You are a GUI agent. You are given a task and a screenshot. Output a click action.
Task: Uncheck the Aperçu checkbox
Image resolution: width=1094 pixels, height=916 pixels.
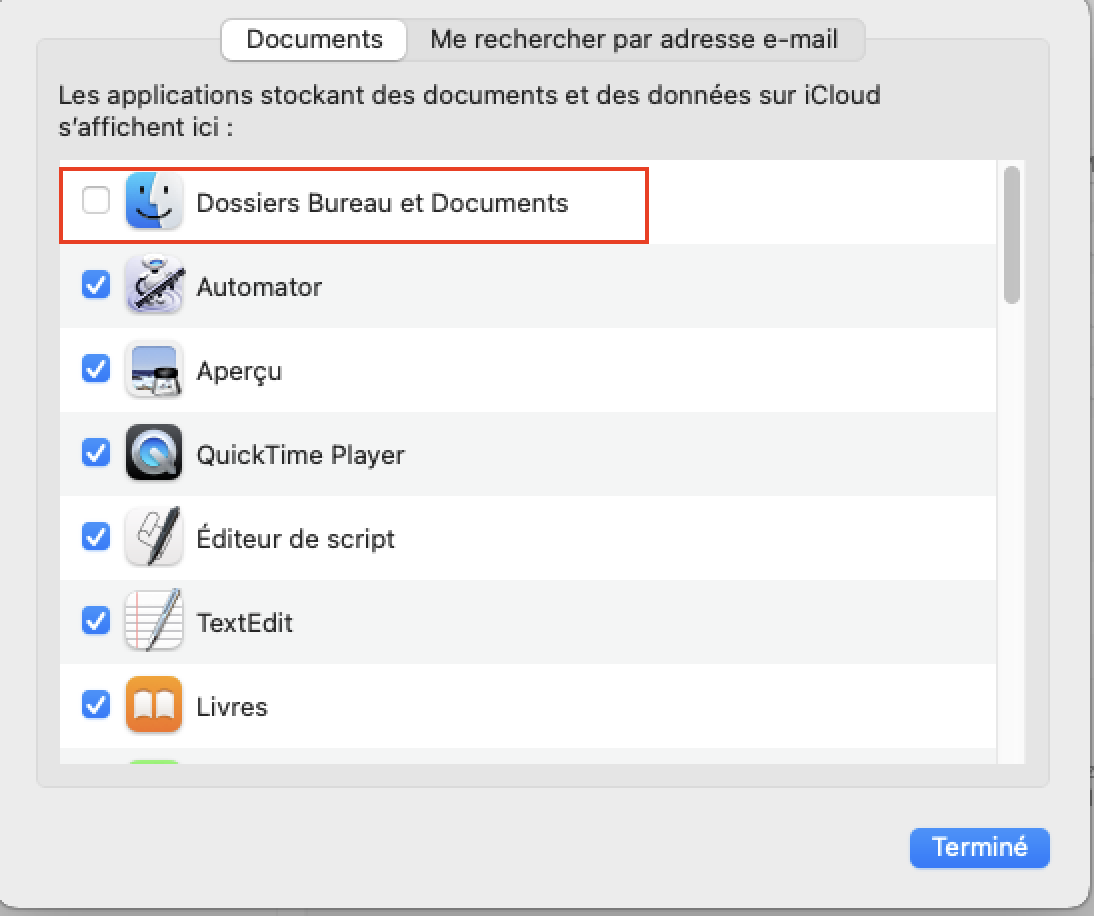96,368
